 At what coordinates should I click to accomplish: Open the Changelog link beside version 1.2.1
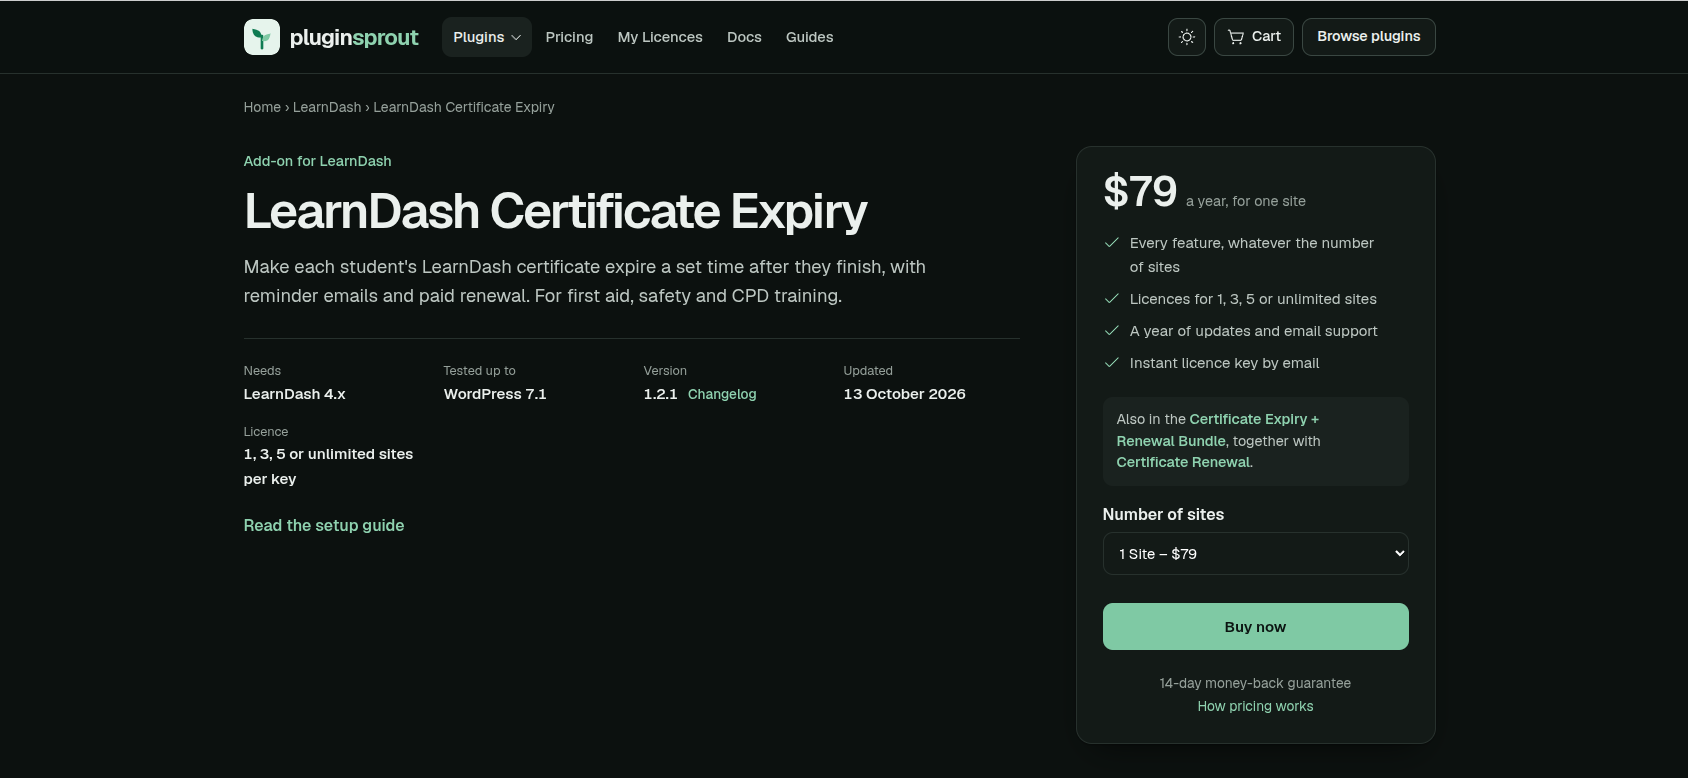click(x=722, y=394)
